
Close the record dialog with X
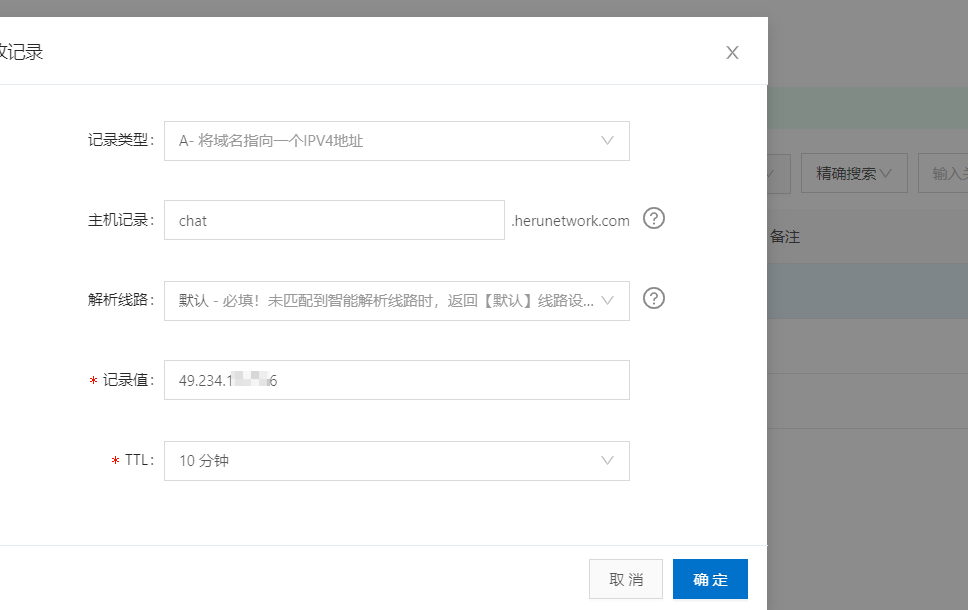[732, 53]
